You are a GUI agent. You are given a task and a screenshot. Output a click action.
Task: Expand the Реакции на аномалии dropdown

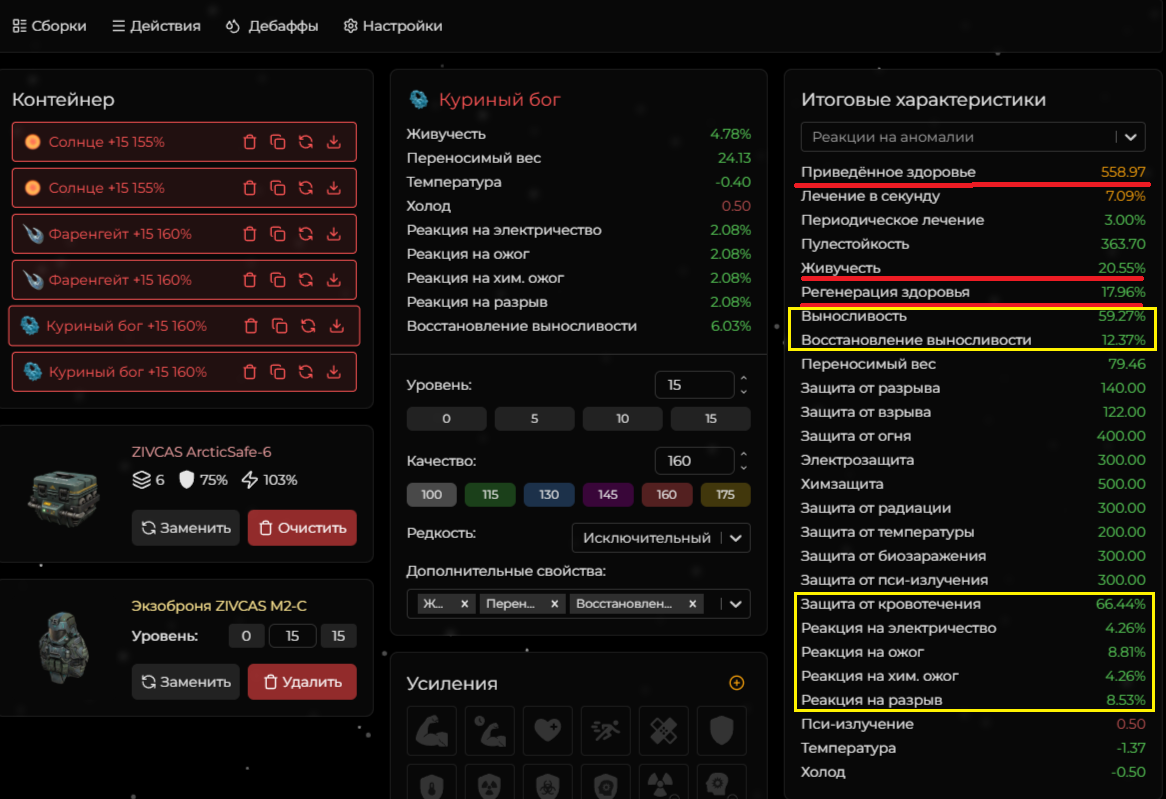1131,137
